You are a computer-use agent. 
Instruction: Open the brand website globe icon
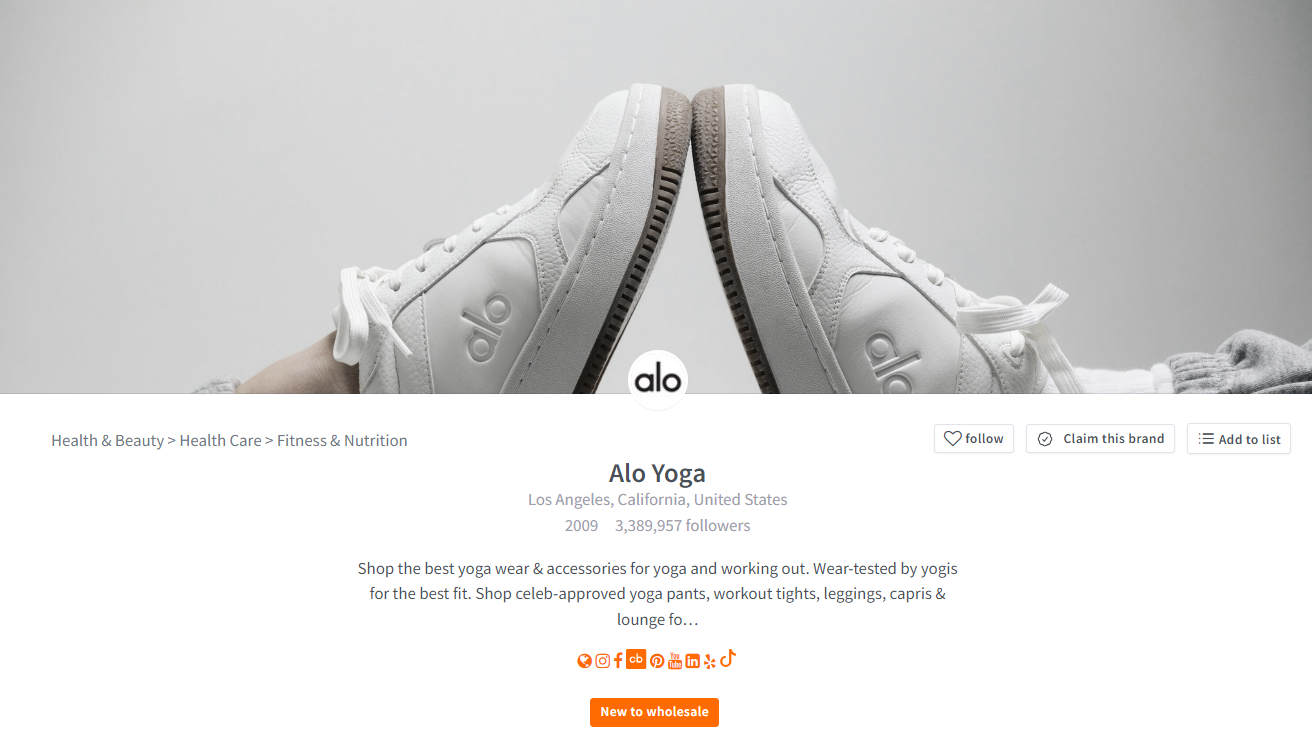[585, 661]
